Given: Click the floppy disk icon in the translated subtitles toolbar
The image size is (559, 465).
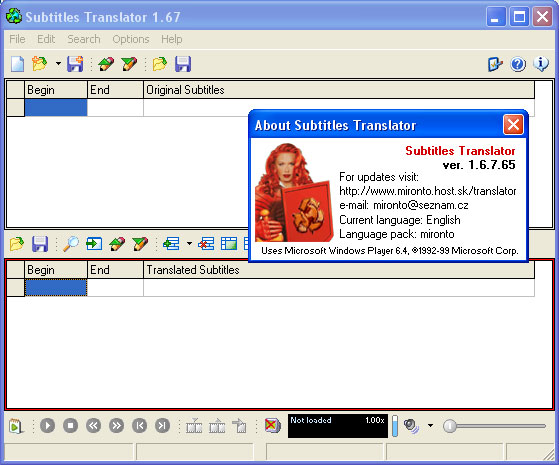Looking at the screenshot, I should 40,244.
